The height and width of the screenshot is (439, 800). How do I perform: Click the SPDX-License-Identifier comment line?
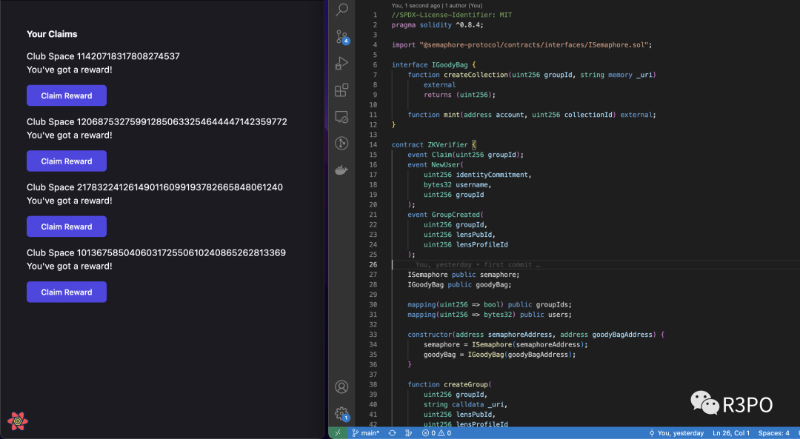[452, 15]
